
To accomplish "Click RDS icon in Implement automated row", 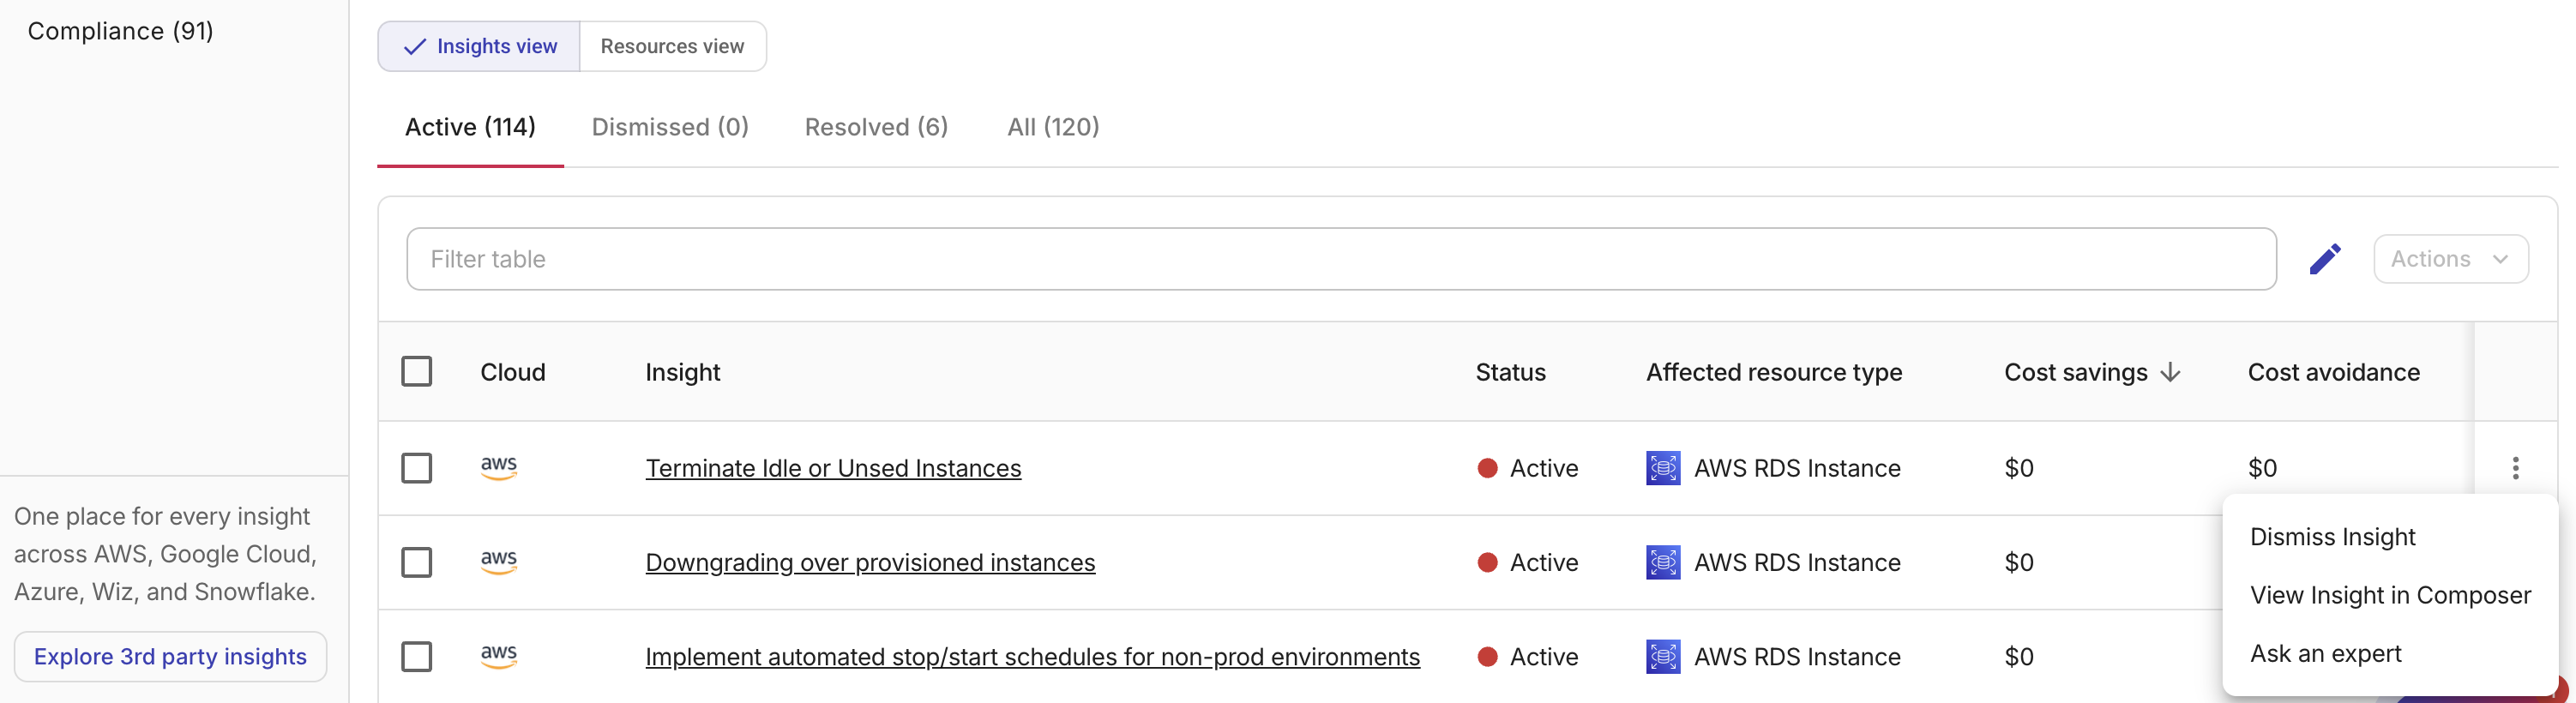I will [1663, 656].
